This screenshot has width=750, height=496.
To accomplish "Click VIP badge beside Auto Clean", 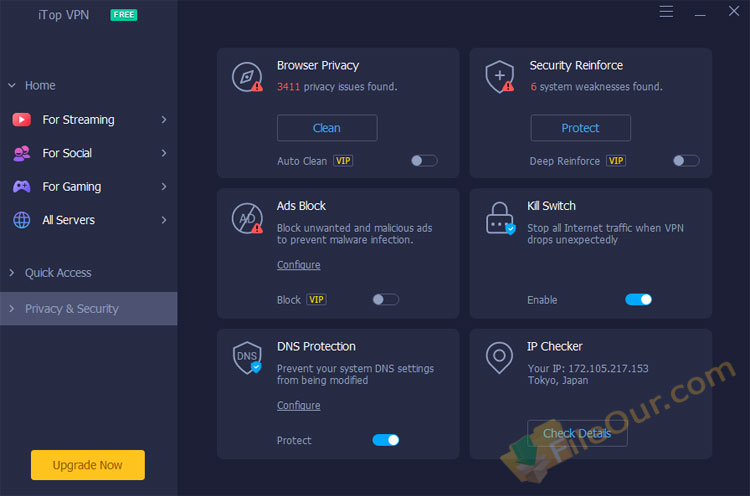I will 343,161.
